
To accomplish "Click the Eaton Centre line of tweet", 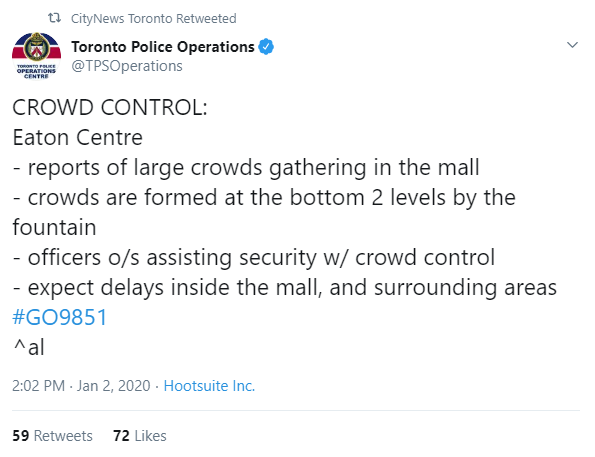I will pyautogui.click(x=77, y=137).
